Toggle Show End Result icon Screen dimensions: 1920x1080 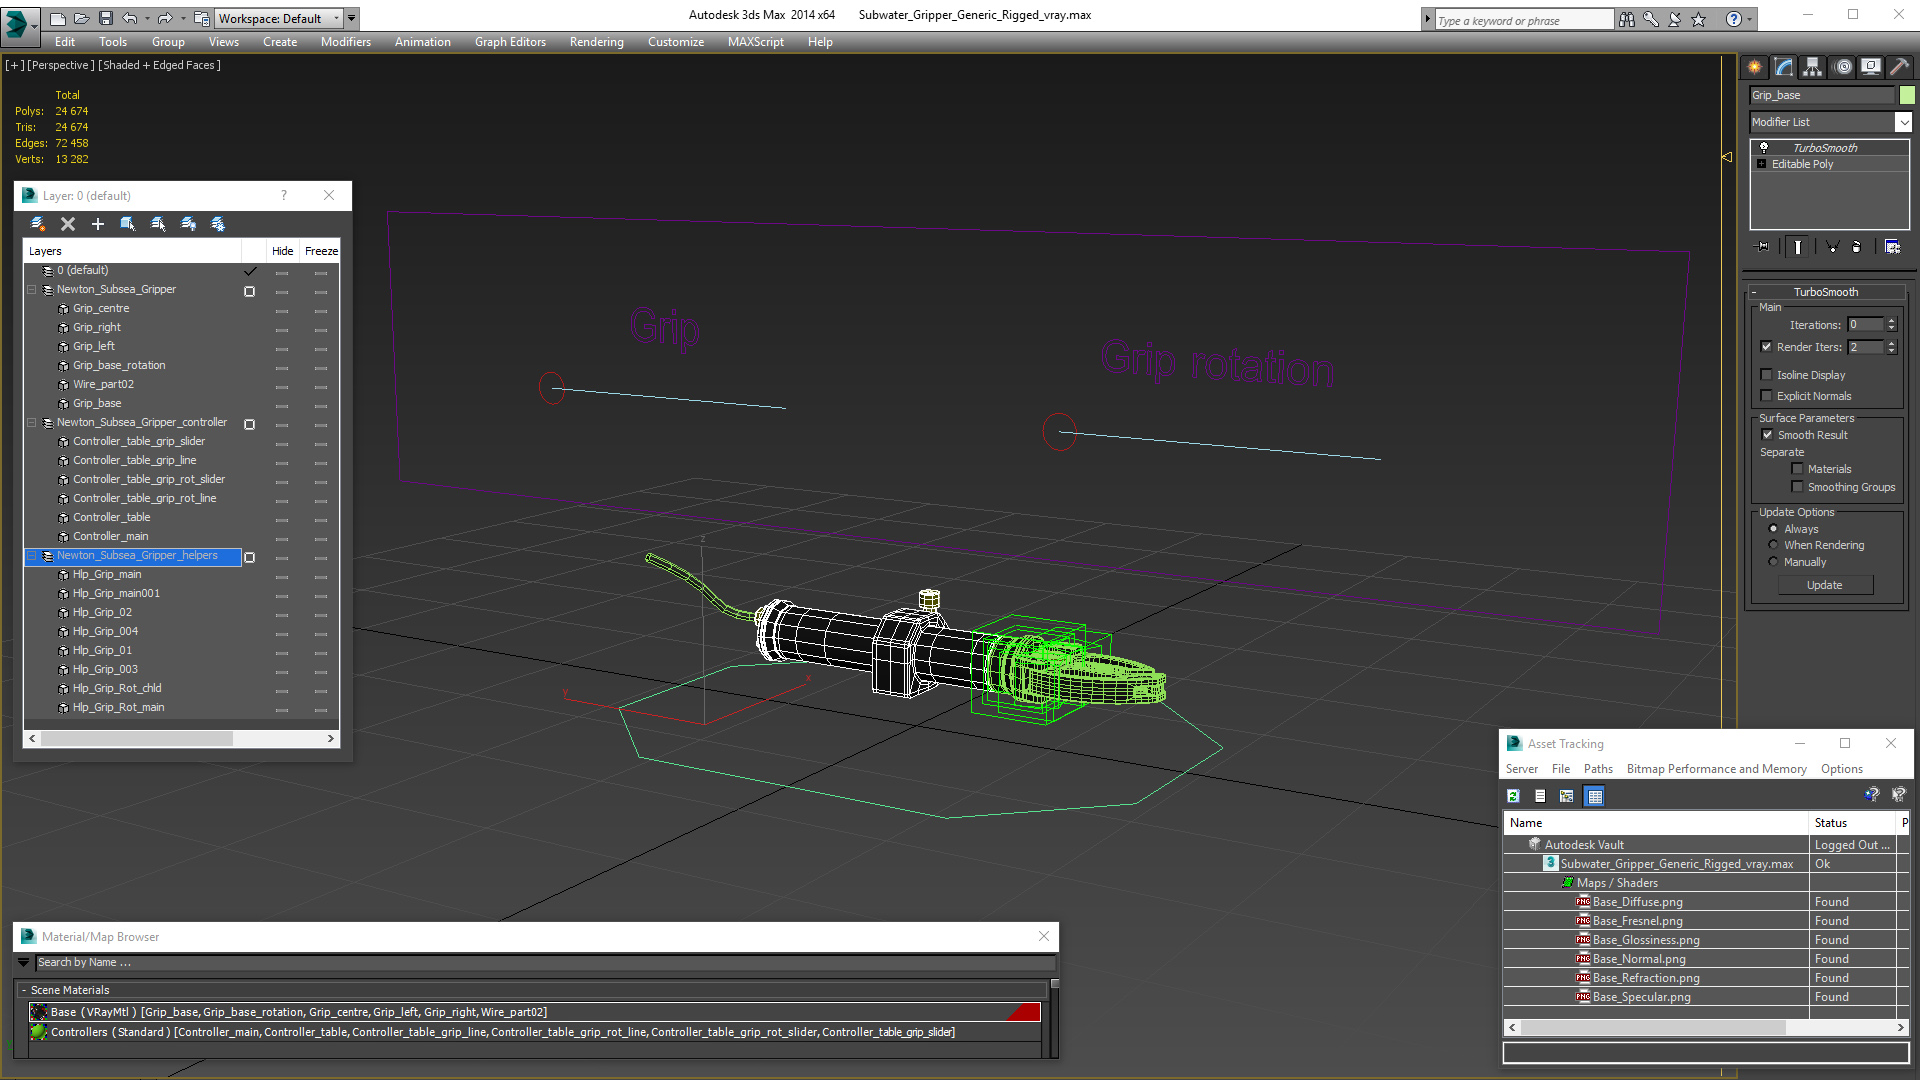point(1798,246)
